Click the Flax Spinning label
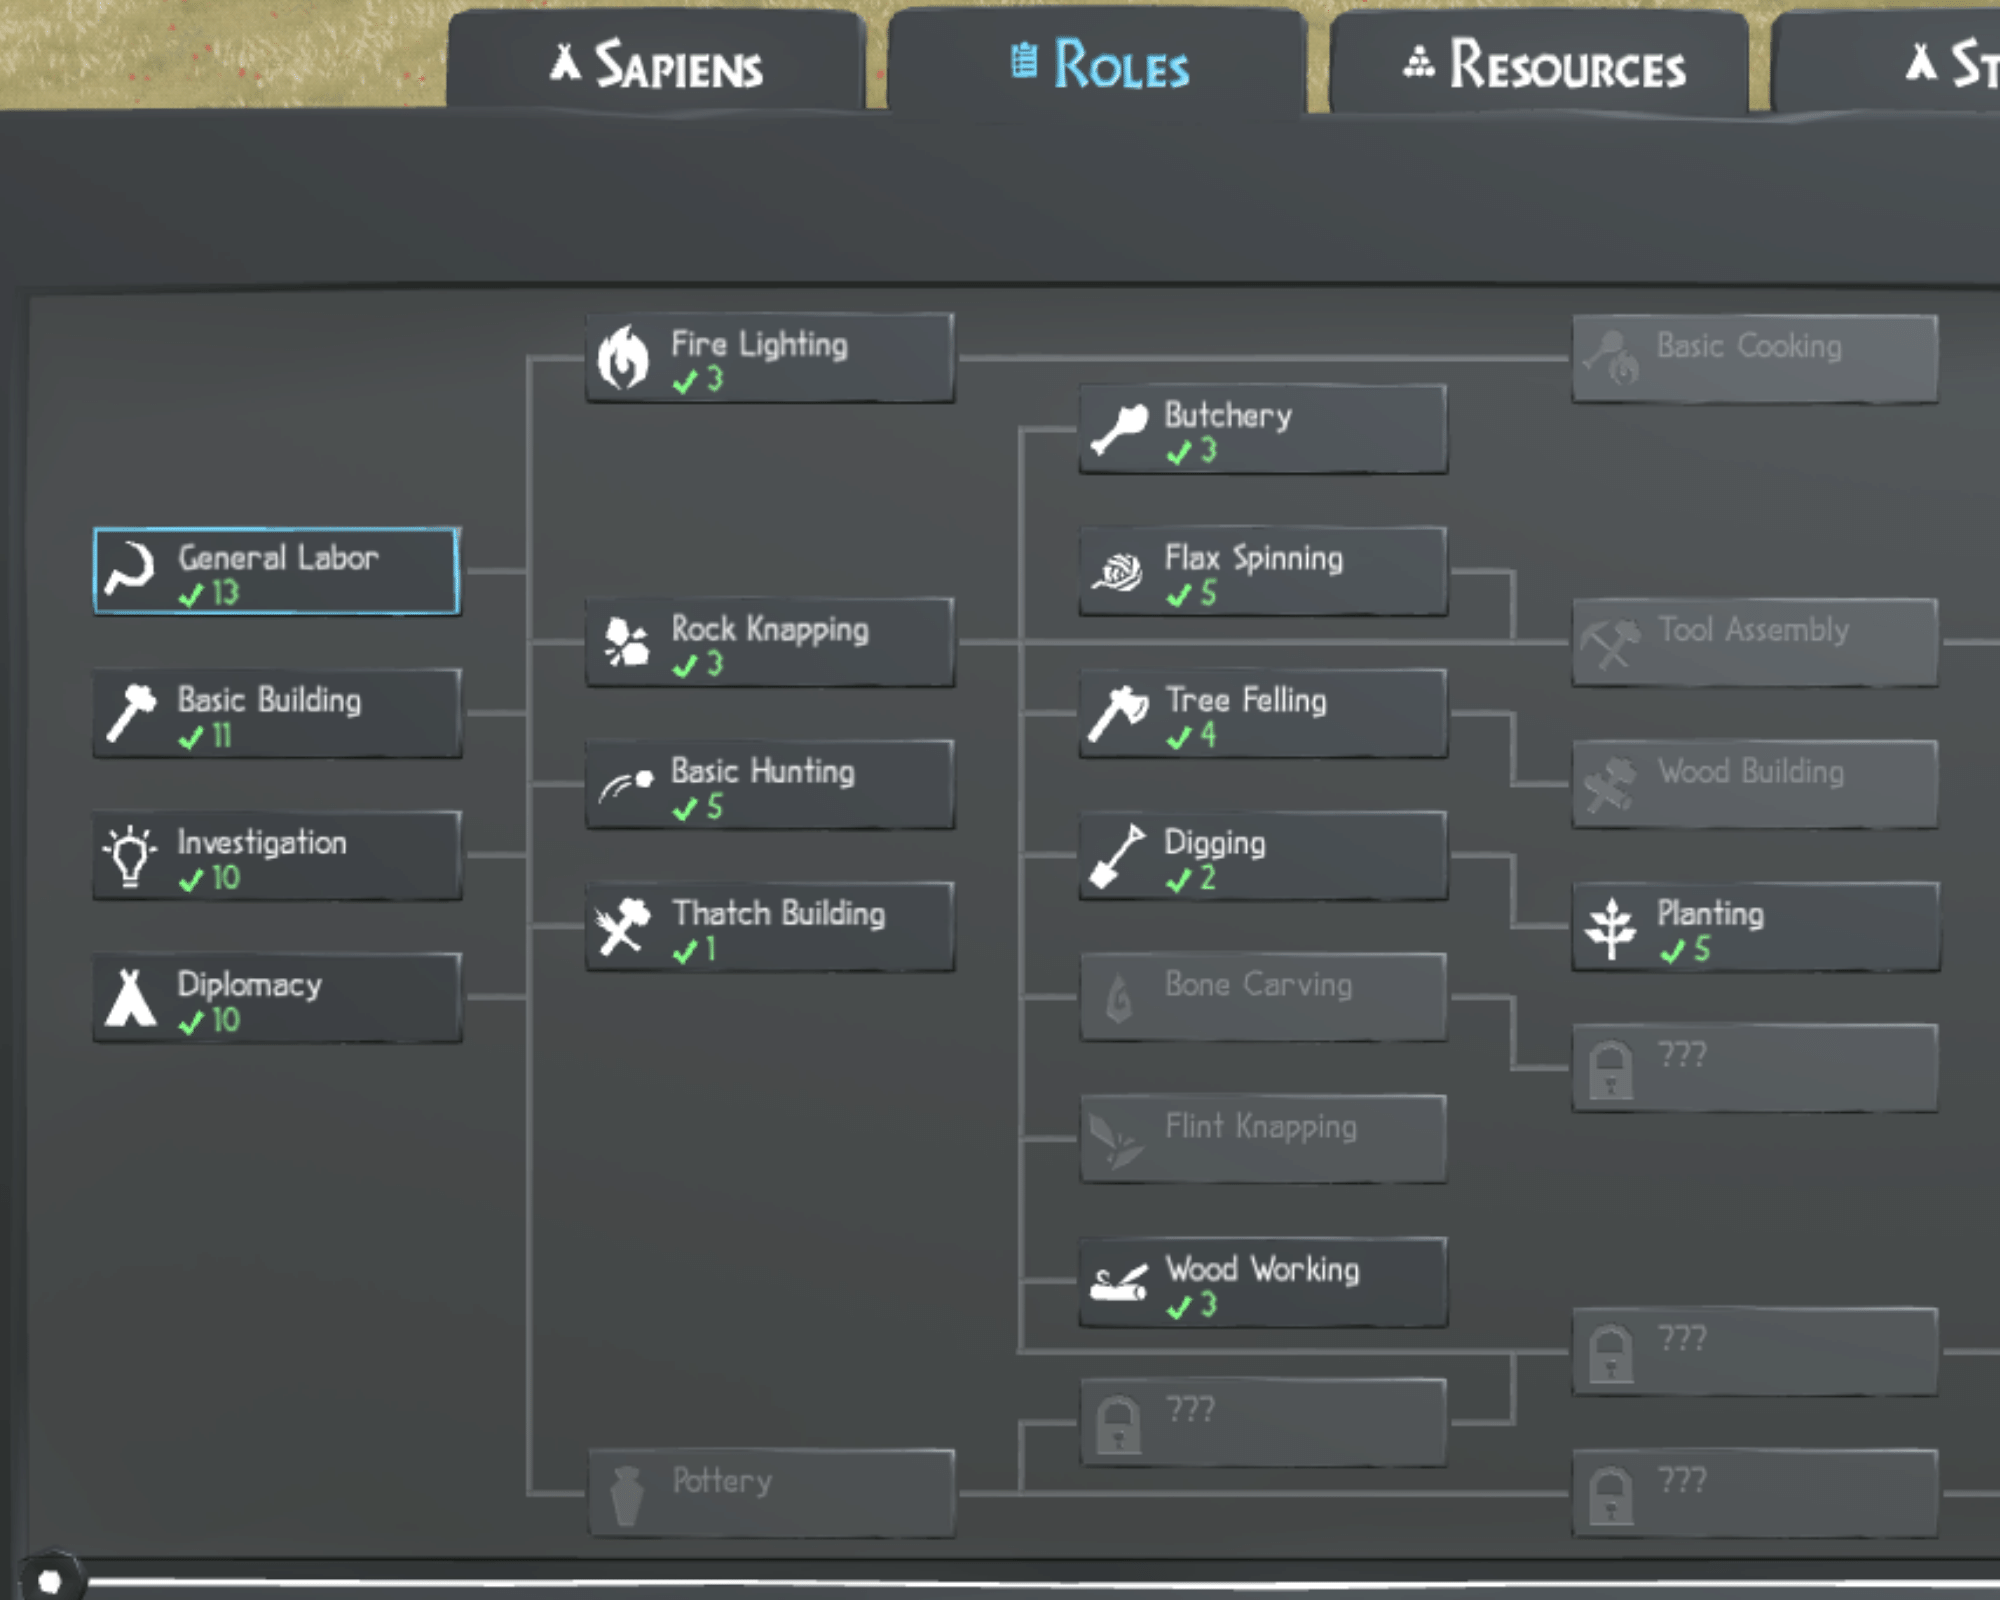The width and height of the screenshot is (2000, 1600). (x=1253, y=558)
